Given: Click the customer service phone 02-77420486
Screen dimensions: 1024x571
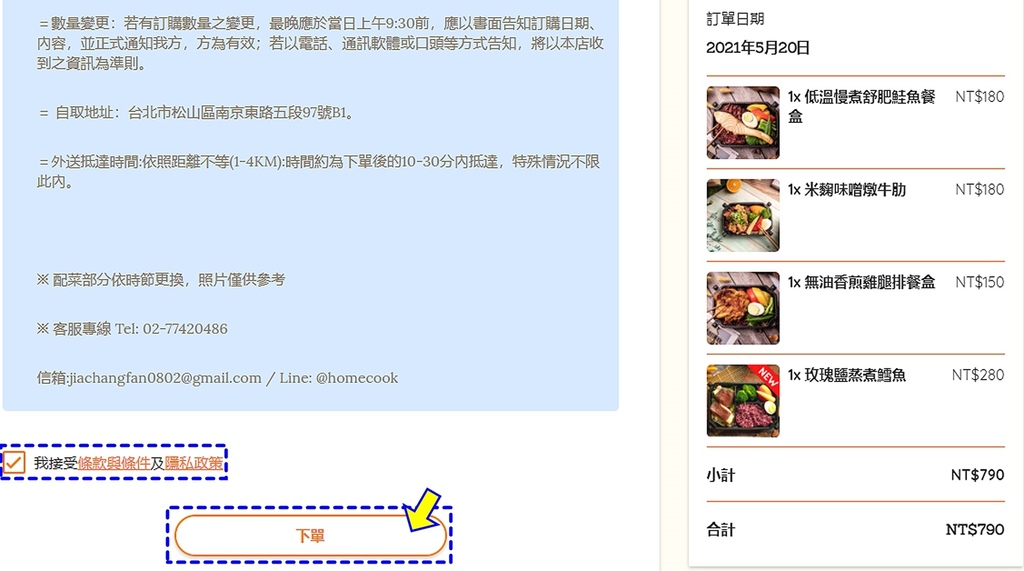Looking at the screenshot, I should [x=185, y=329].
